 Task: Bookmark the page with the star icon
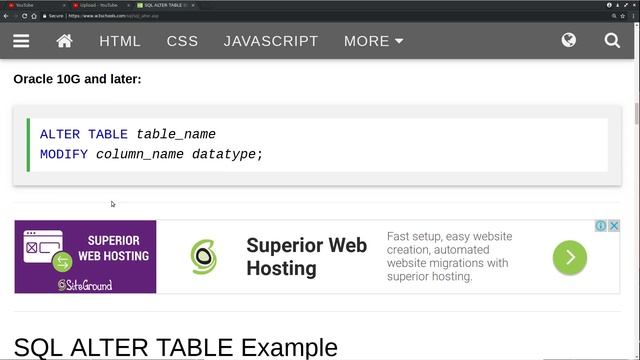623,16
